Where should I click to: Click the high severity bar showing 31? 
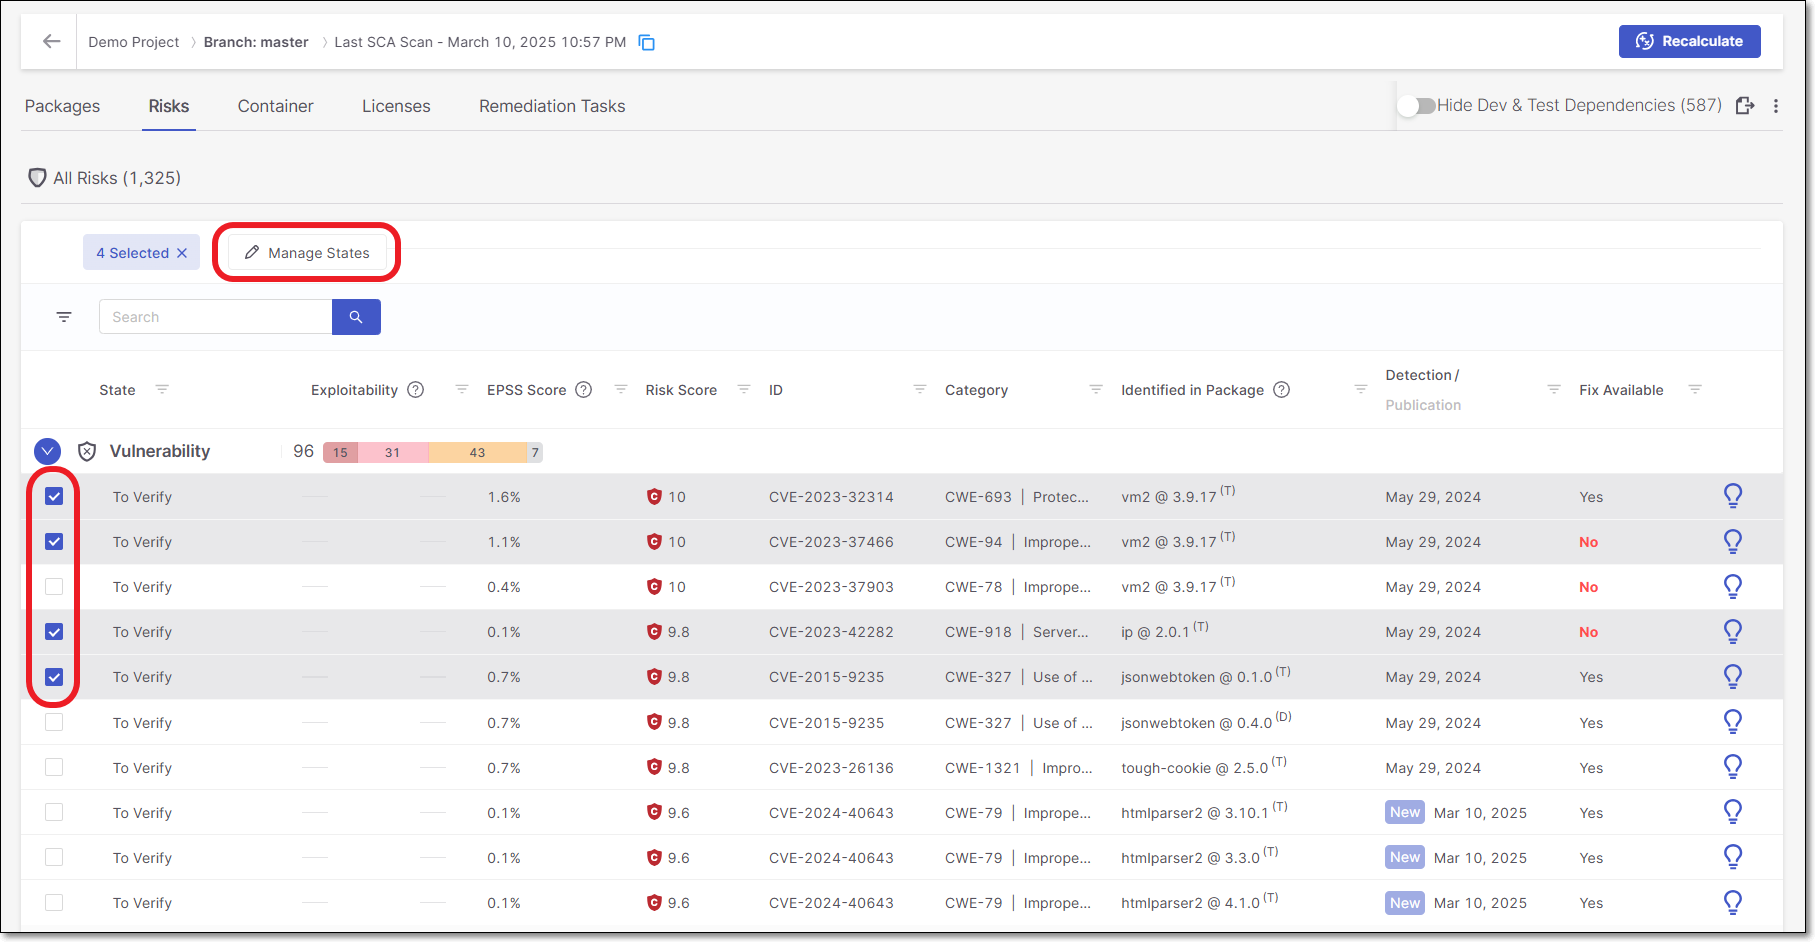pyautogui.click(x=393, y=452)
